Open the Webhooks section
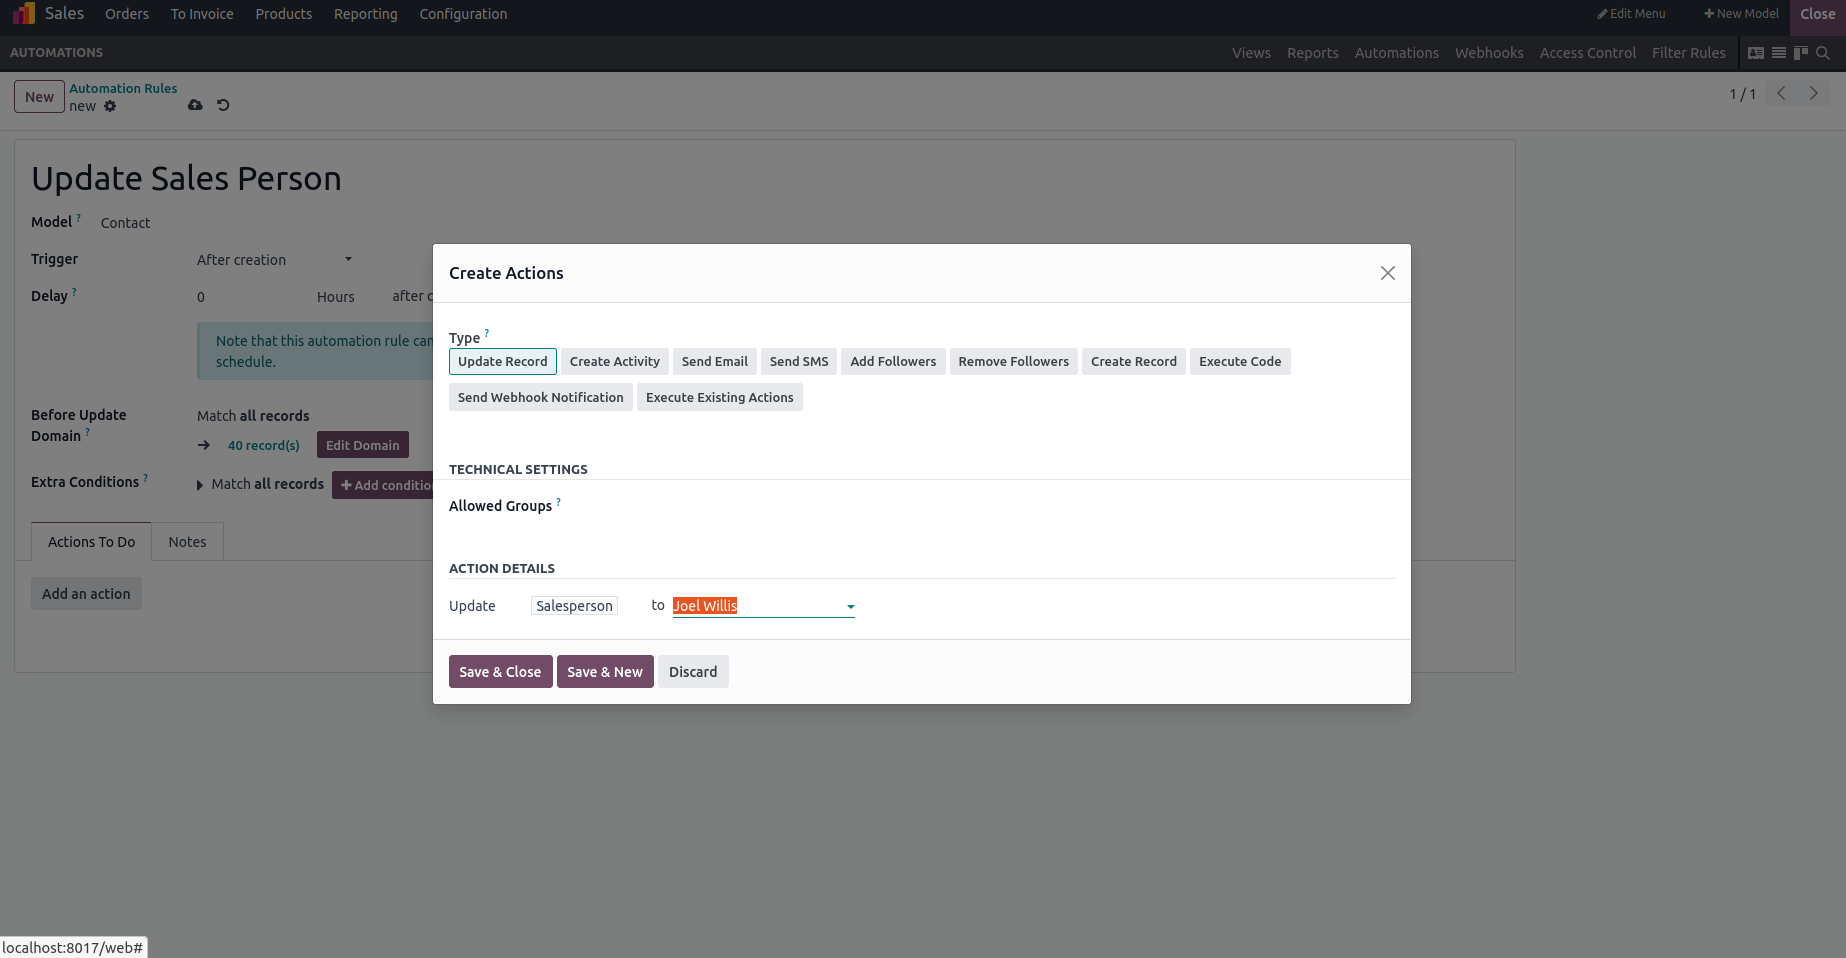1846x958 pixels. click(x=1489, y=53)
